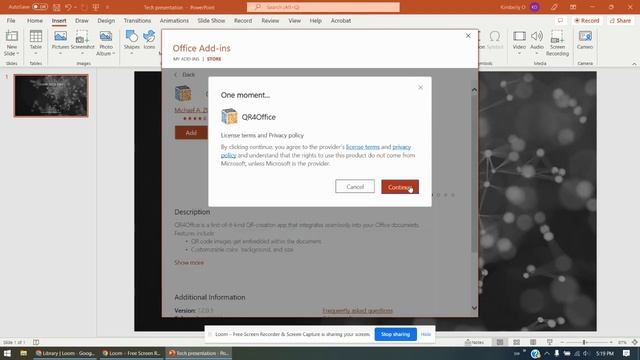Click zoom in plus button
The image size is (640, 360).
click(x=611, y=342)
